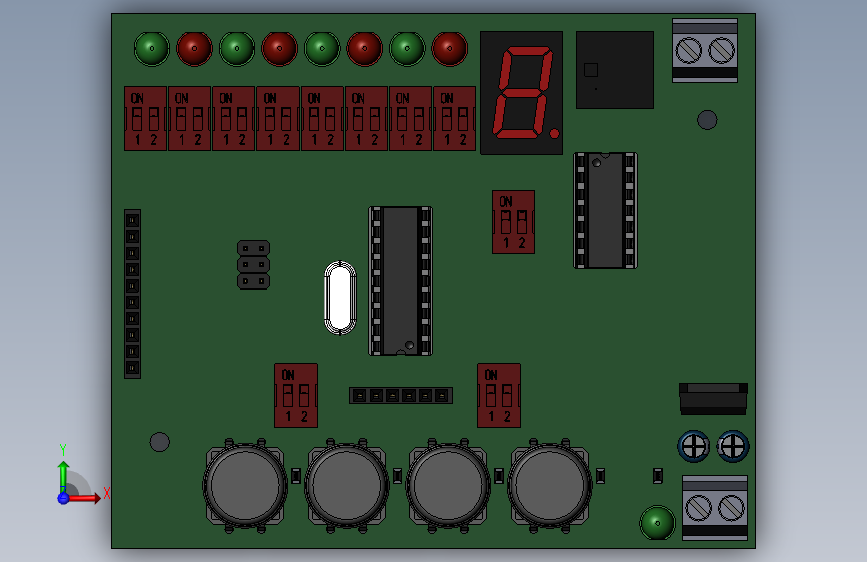This screenshot has height=562, width=867.
Task: Click the decimal point dot on seven-segment display
Action: (554, 133)
